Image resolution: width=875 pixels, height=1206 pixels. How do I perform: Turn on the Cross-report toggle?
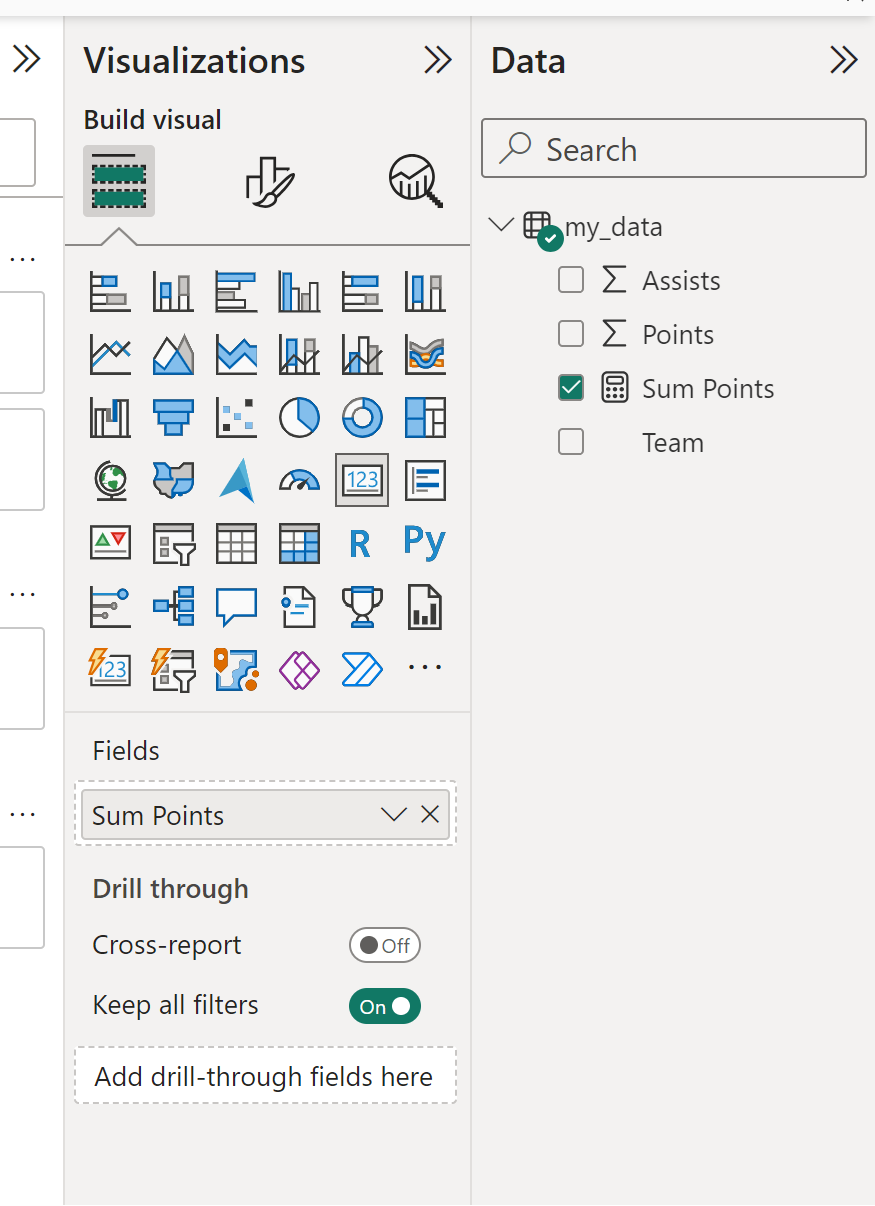pos(384,945)
